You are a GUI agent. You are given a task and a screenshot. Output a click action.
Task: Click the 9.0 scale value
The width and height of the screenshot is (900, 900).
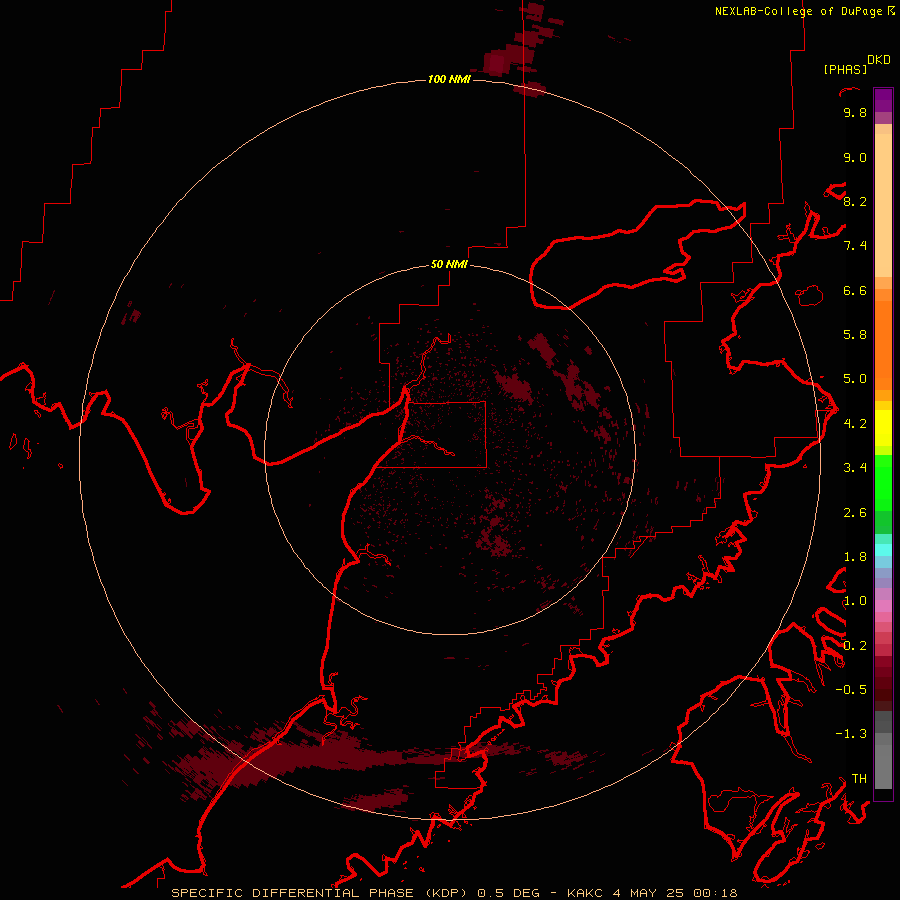855,157
